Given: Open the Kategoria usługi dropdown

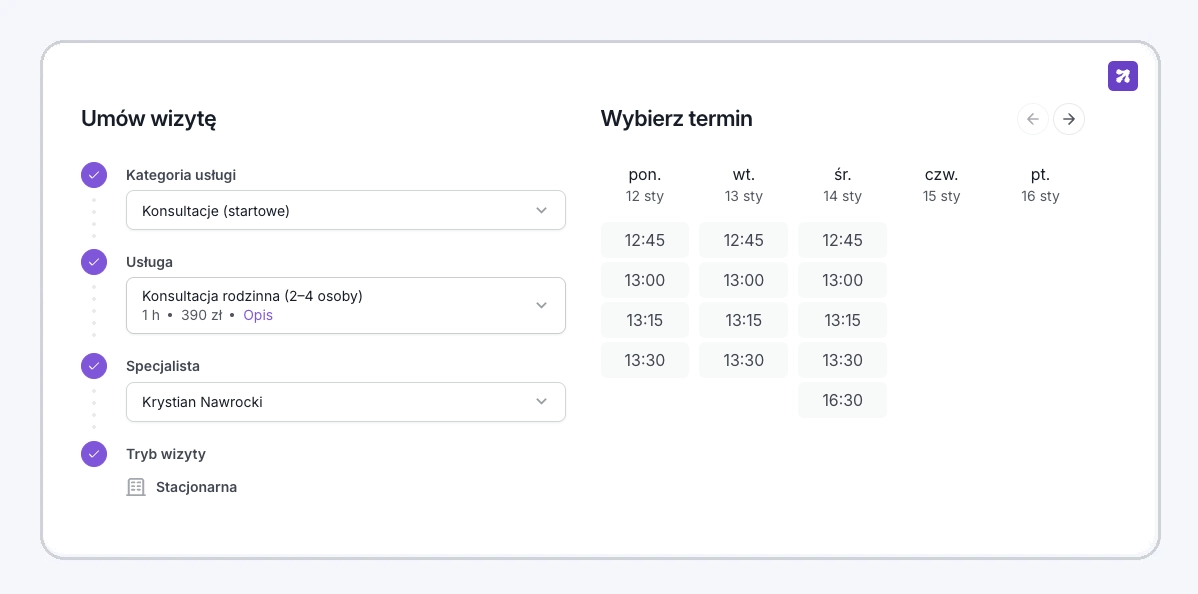Looking at the screenshot, I should tap(345, 211).
